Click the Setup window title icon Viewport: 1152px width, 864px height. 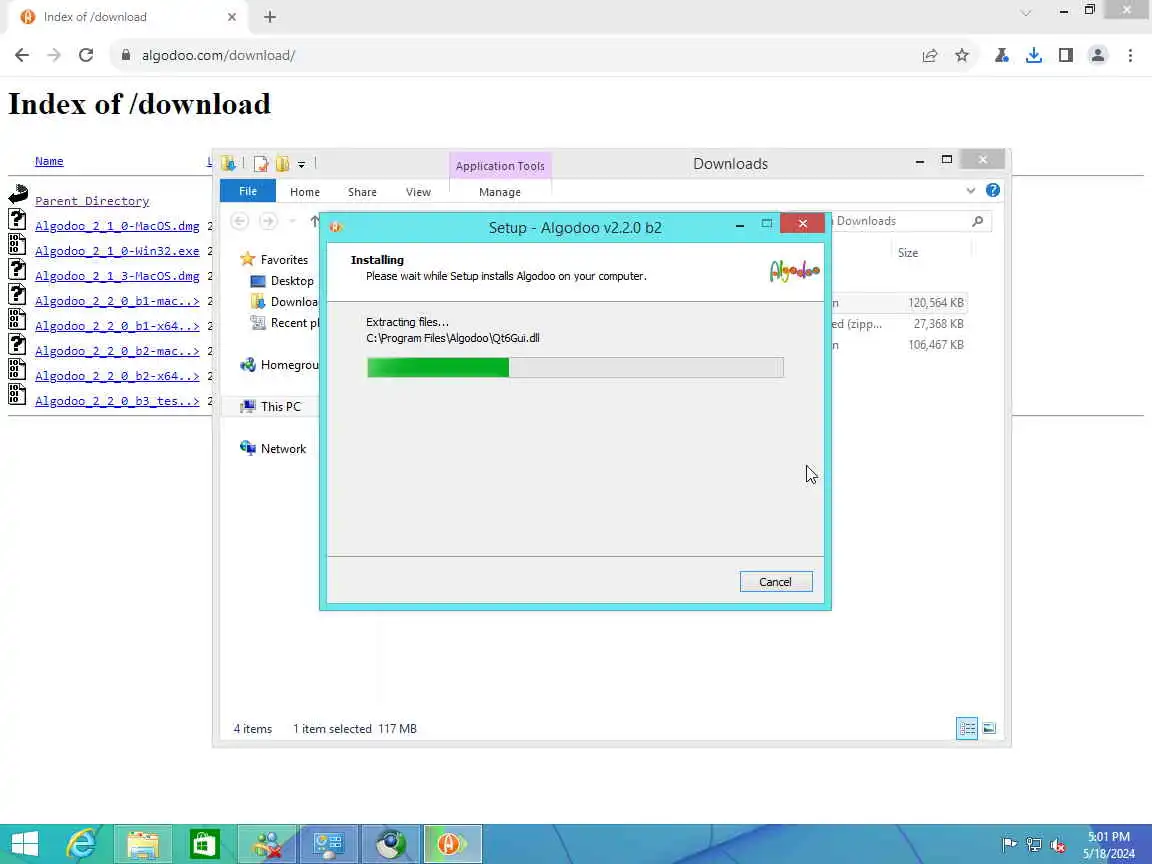(336, 227)
